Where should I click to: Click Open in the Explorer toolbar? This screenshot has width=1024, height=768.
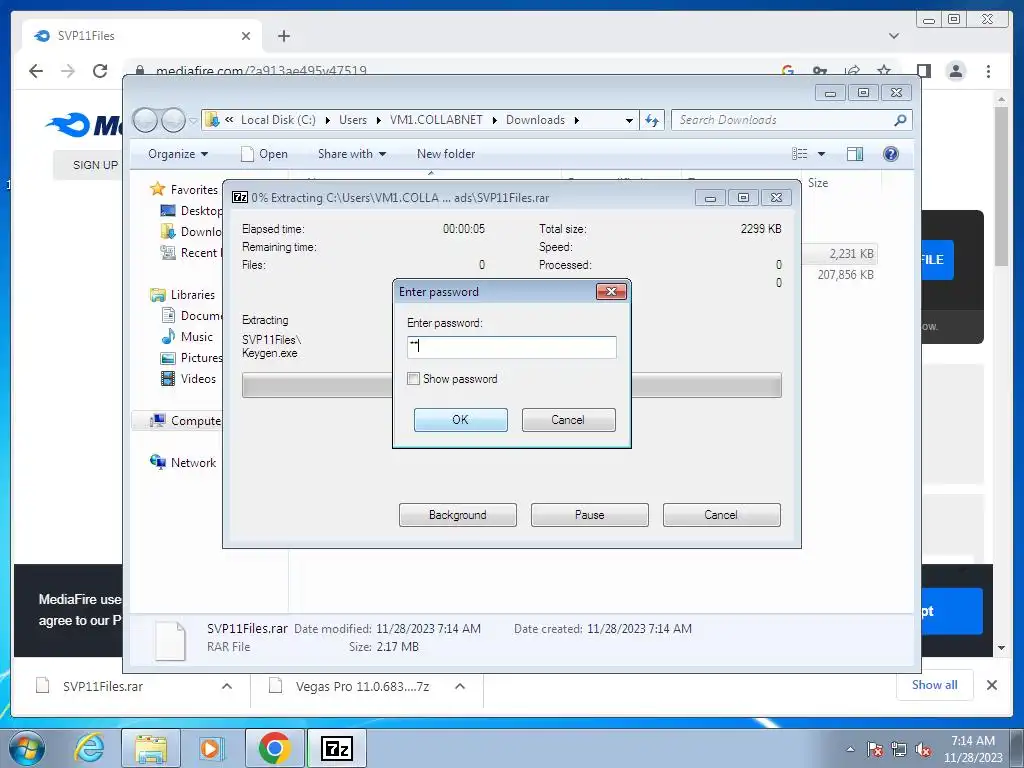pos(264,154)
